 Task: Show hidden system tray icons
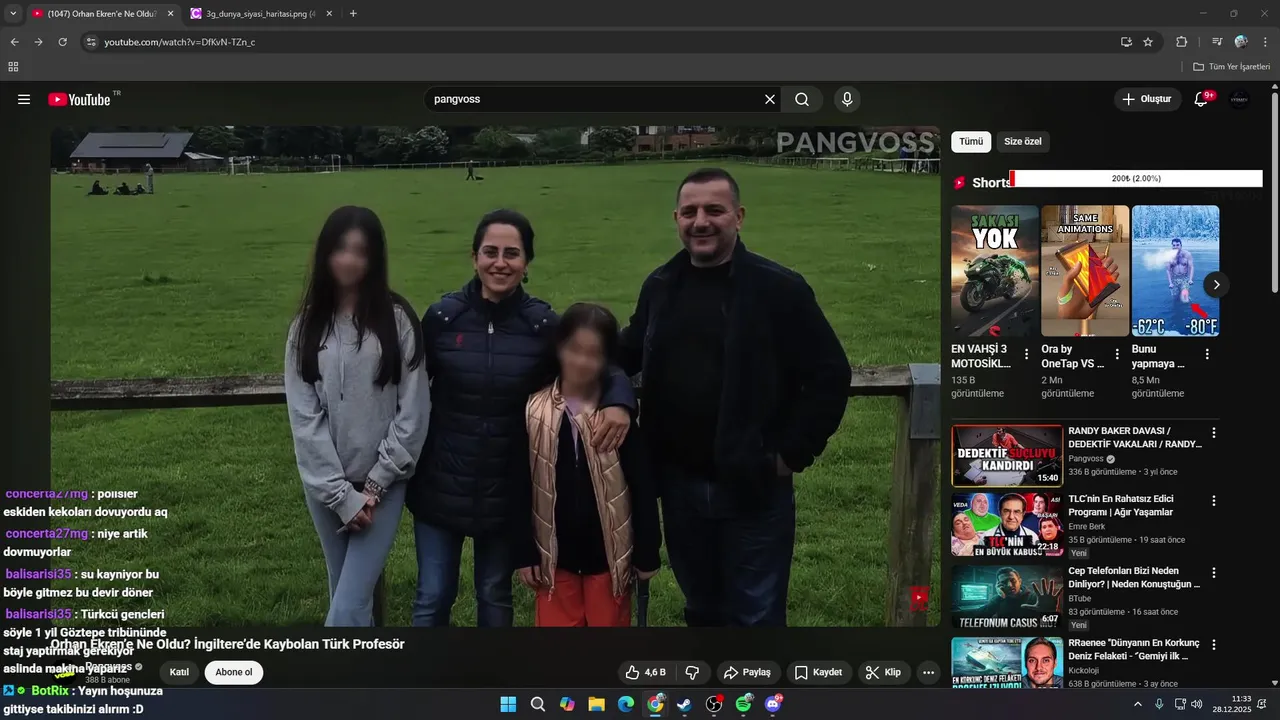click(1137, 704)
